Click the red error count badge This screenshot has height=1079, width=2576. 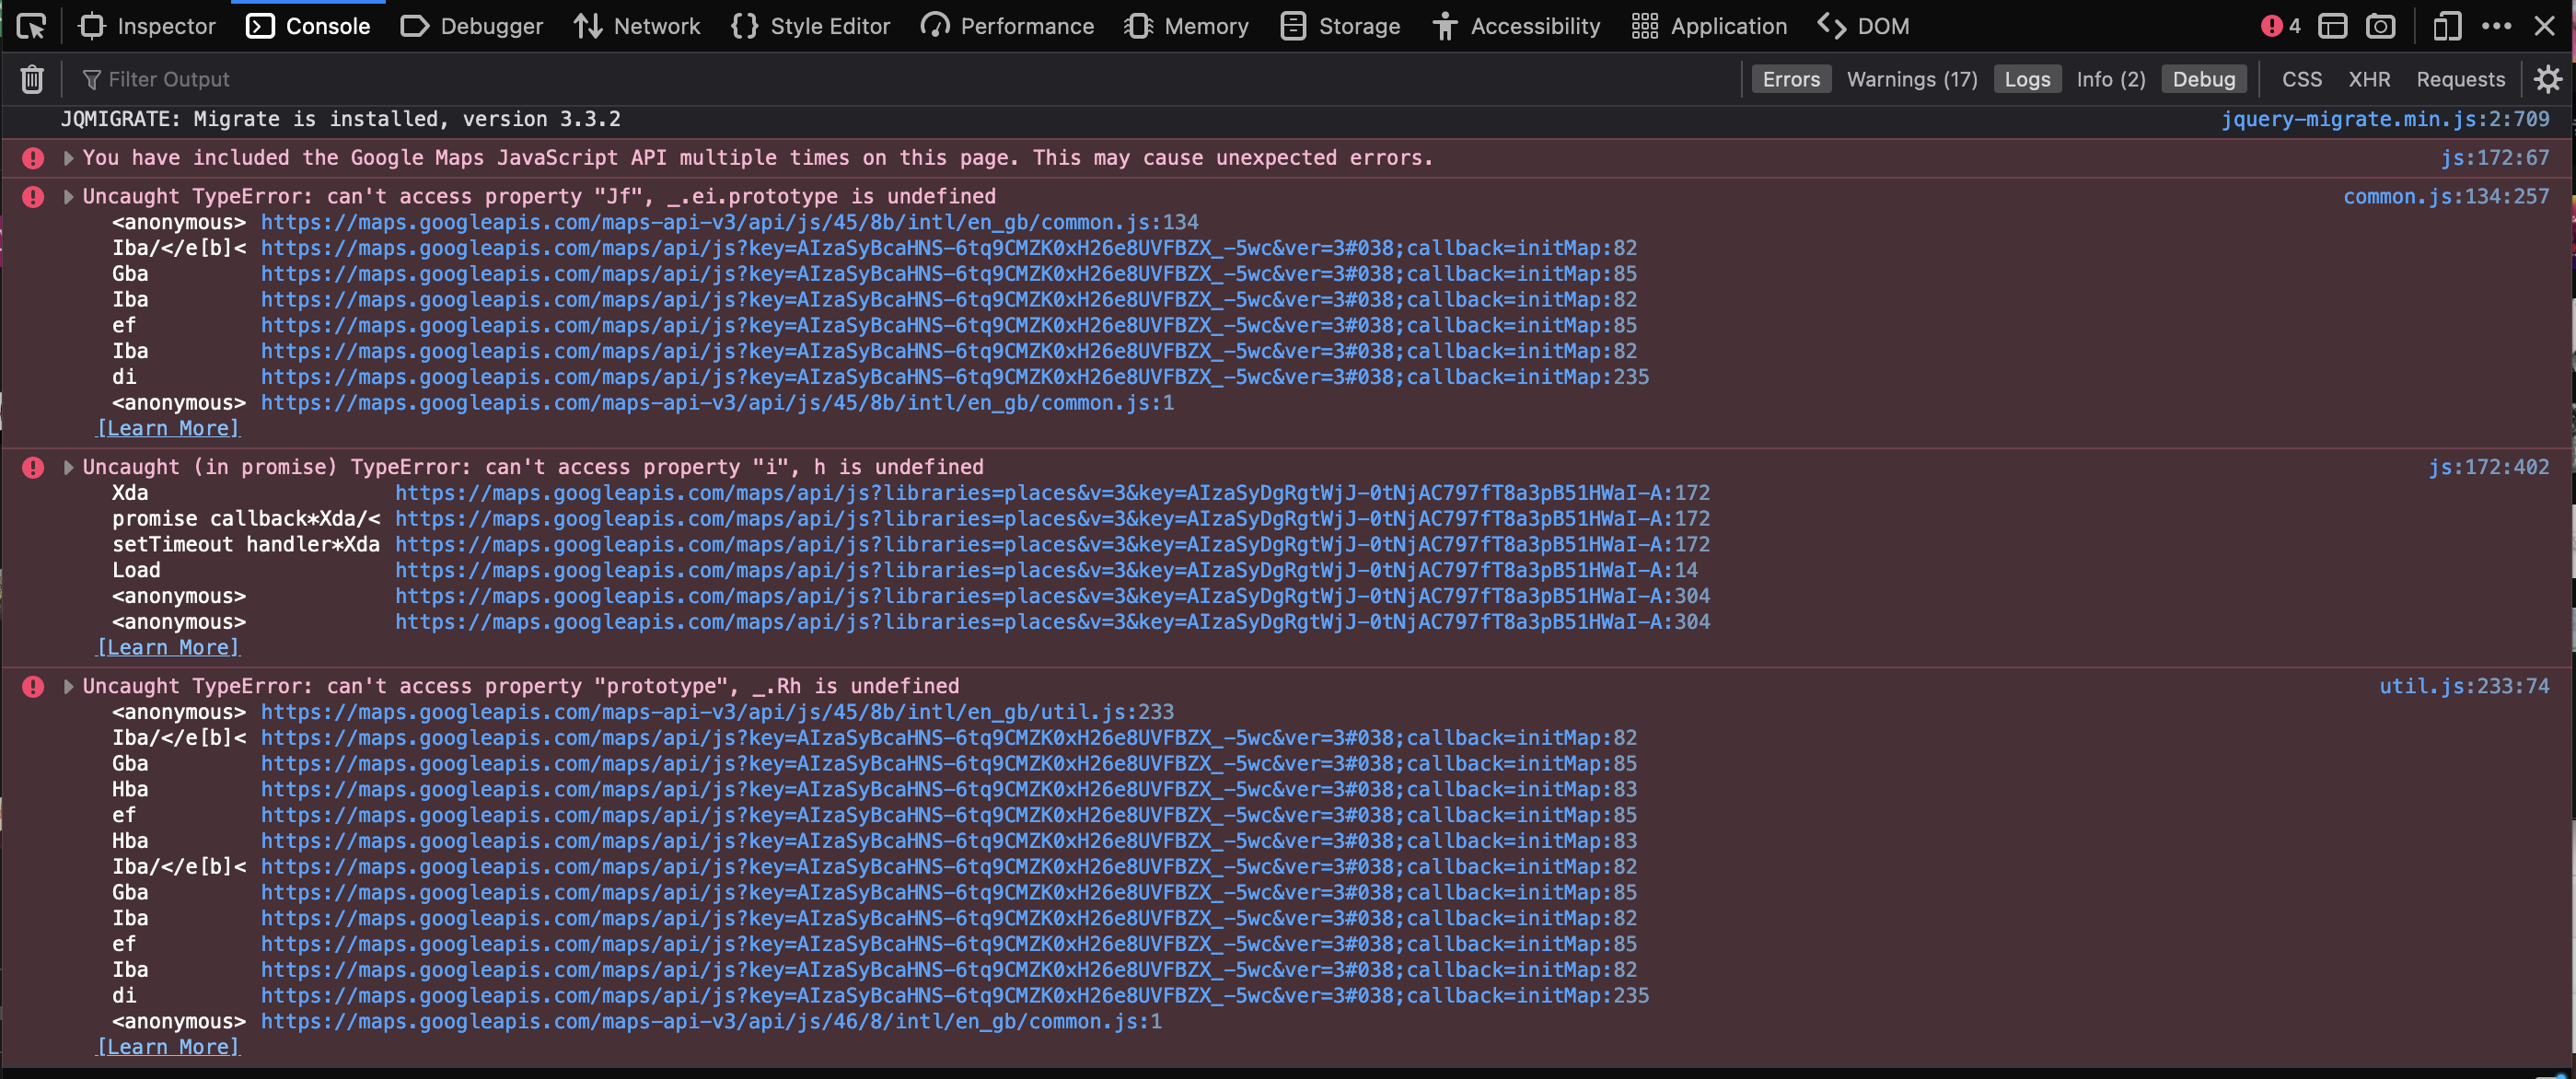pyautogui.click(x=2281, y=26)
